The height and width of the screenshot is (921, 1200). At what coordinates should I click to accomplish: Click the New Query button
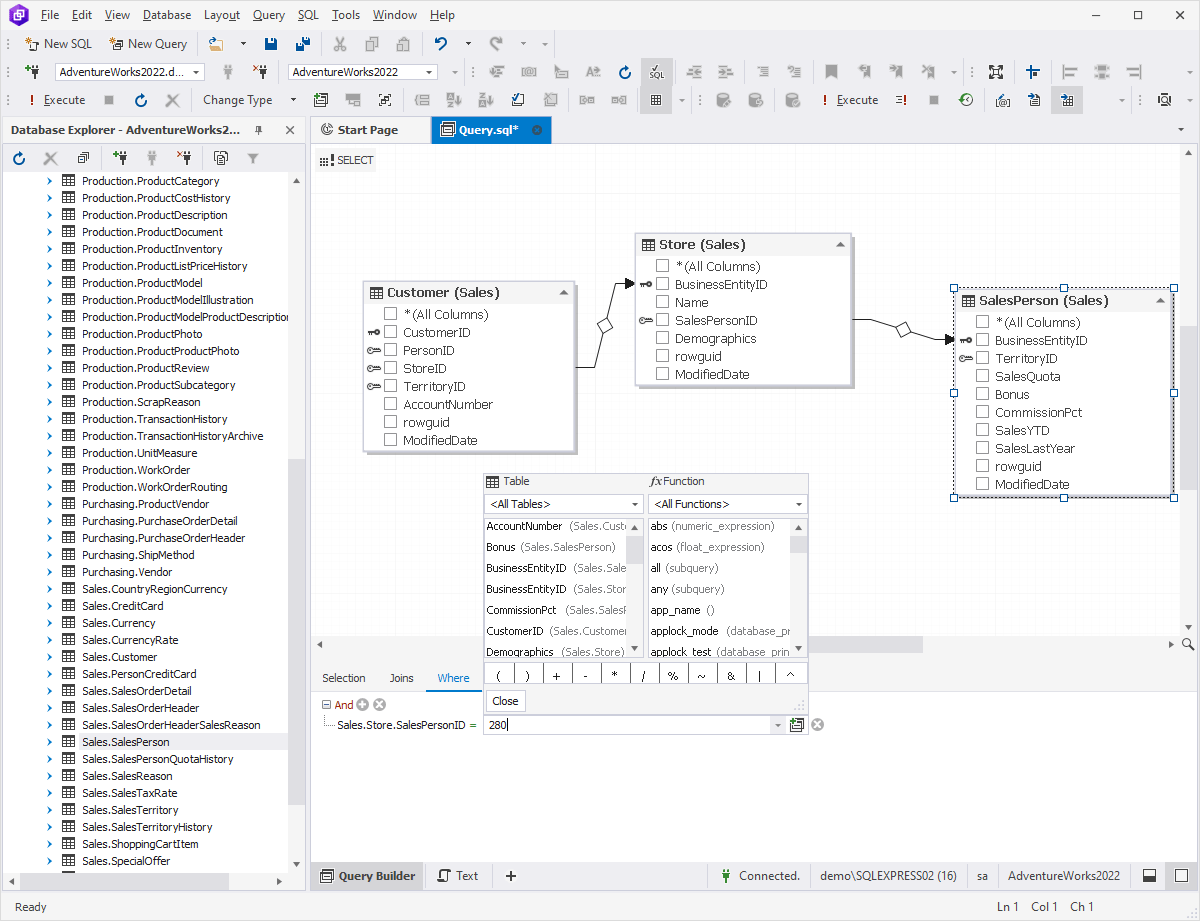click(x=148, y=44)
